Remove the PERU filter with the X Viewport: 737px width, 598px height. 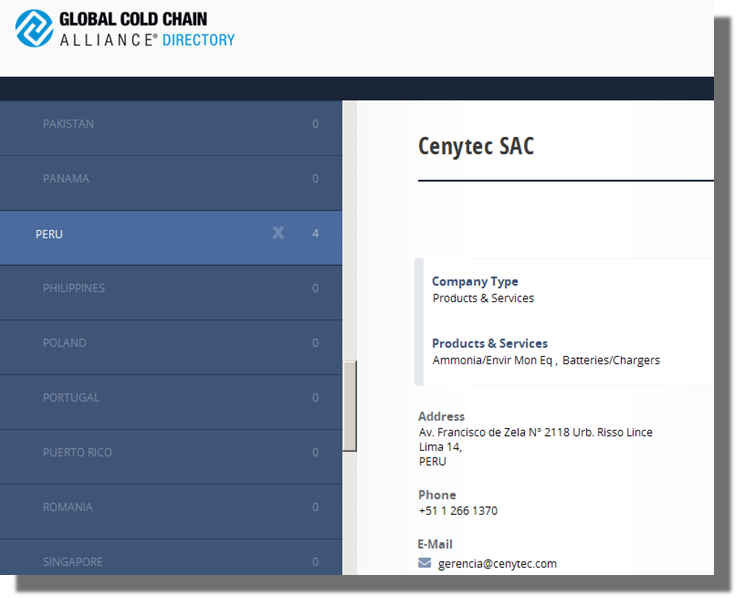coord(278,233)
